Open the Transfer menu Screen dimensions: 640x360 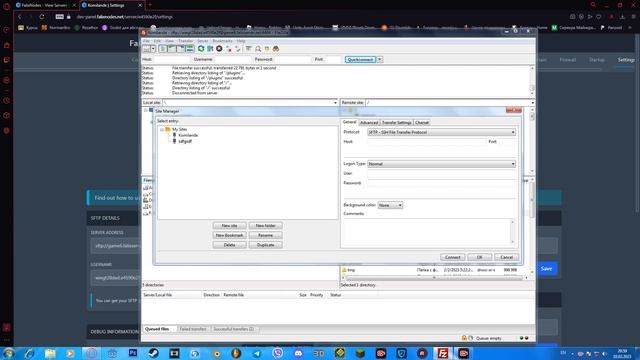pyautogui.click(x=185, y=41)
